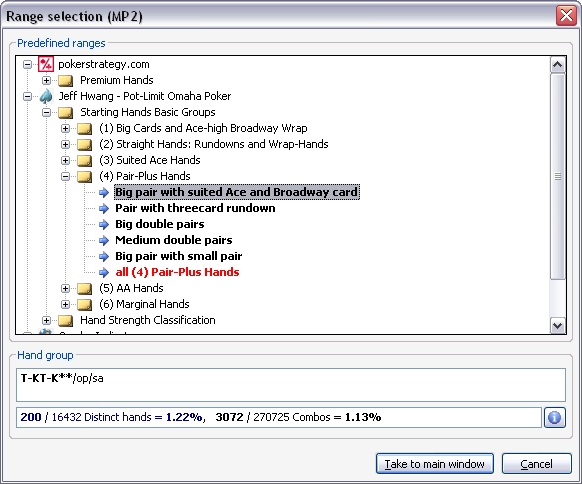Click the scrollbar down arrow
This screenshot has height=484, width=582.
558,326
